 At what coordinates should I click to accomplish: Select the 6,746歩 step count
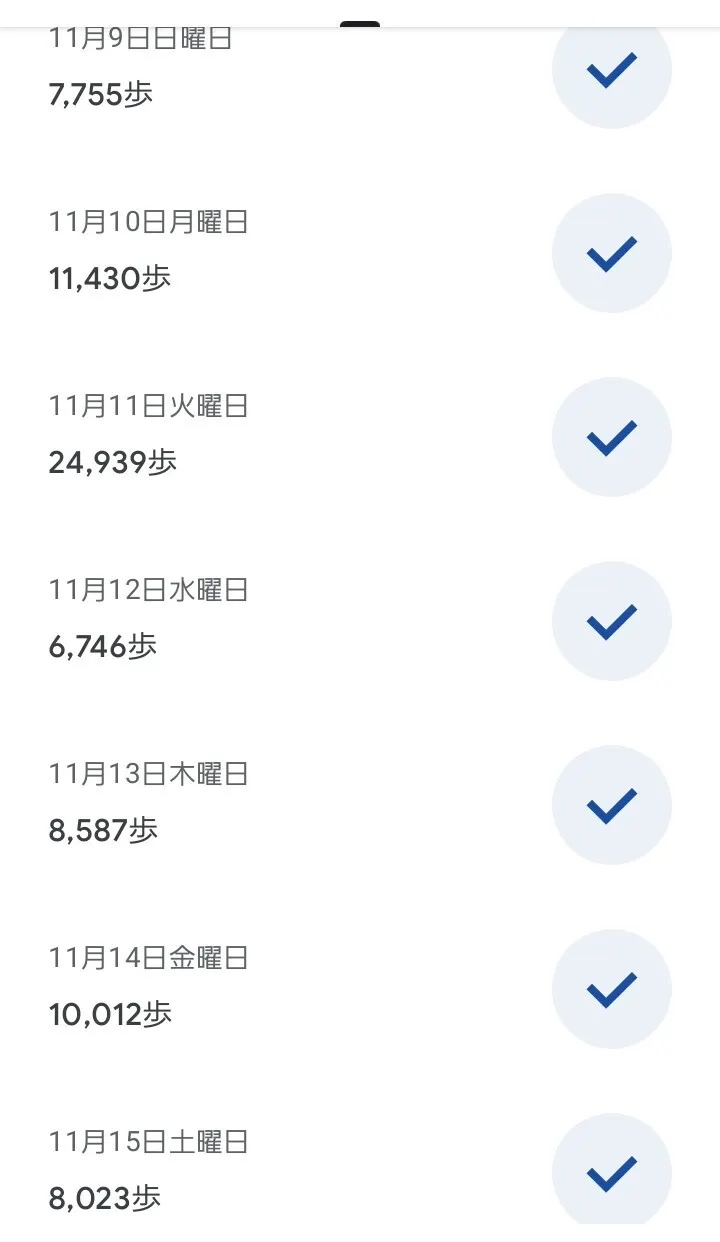click(x=102, y=646)
